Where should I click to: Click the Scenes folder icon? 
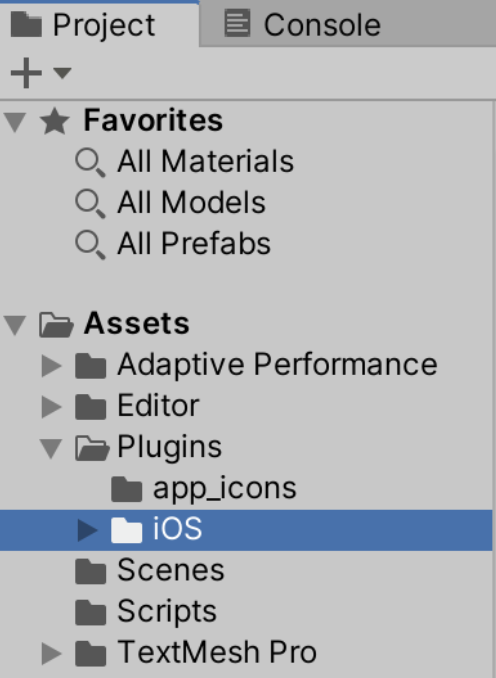pos(90,571)
